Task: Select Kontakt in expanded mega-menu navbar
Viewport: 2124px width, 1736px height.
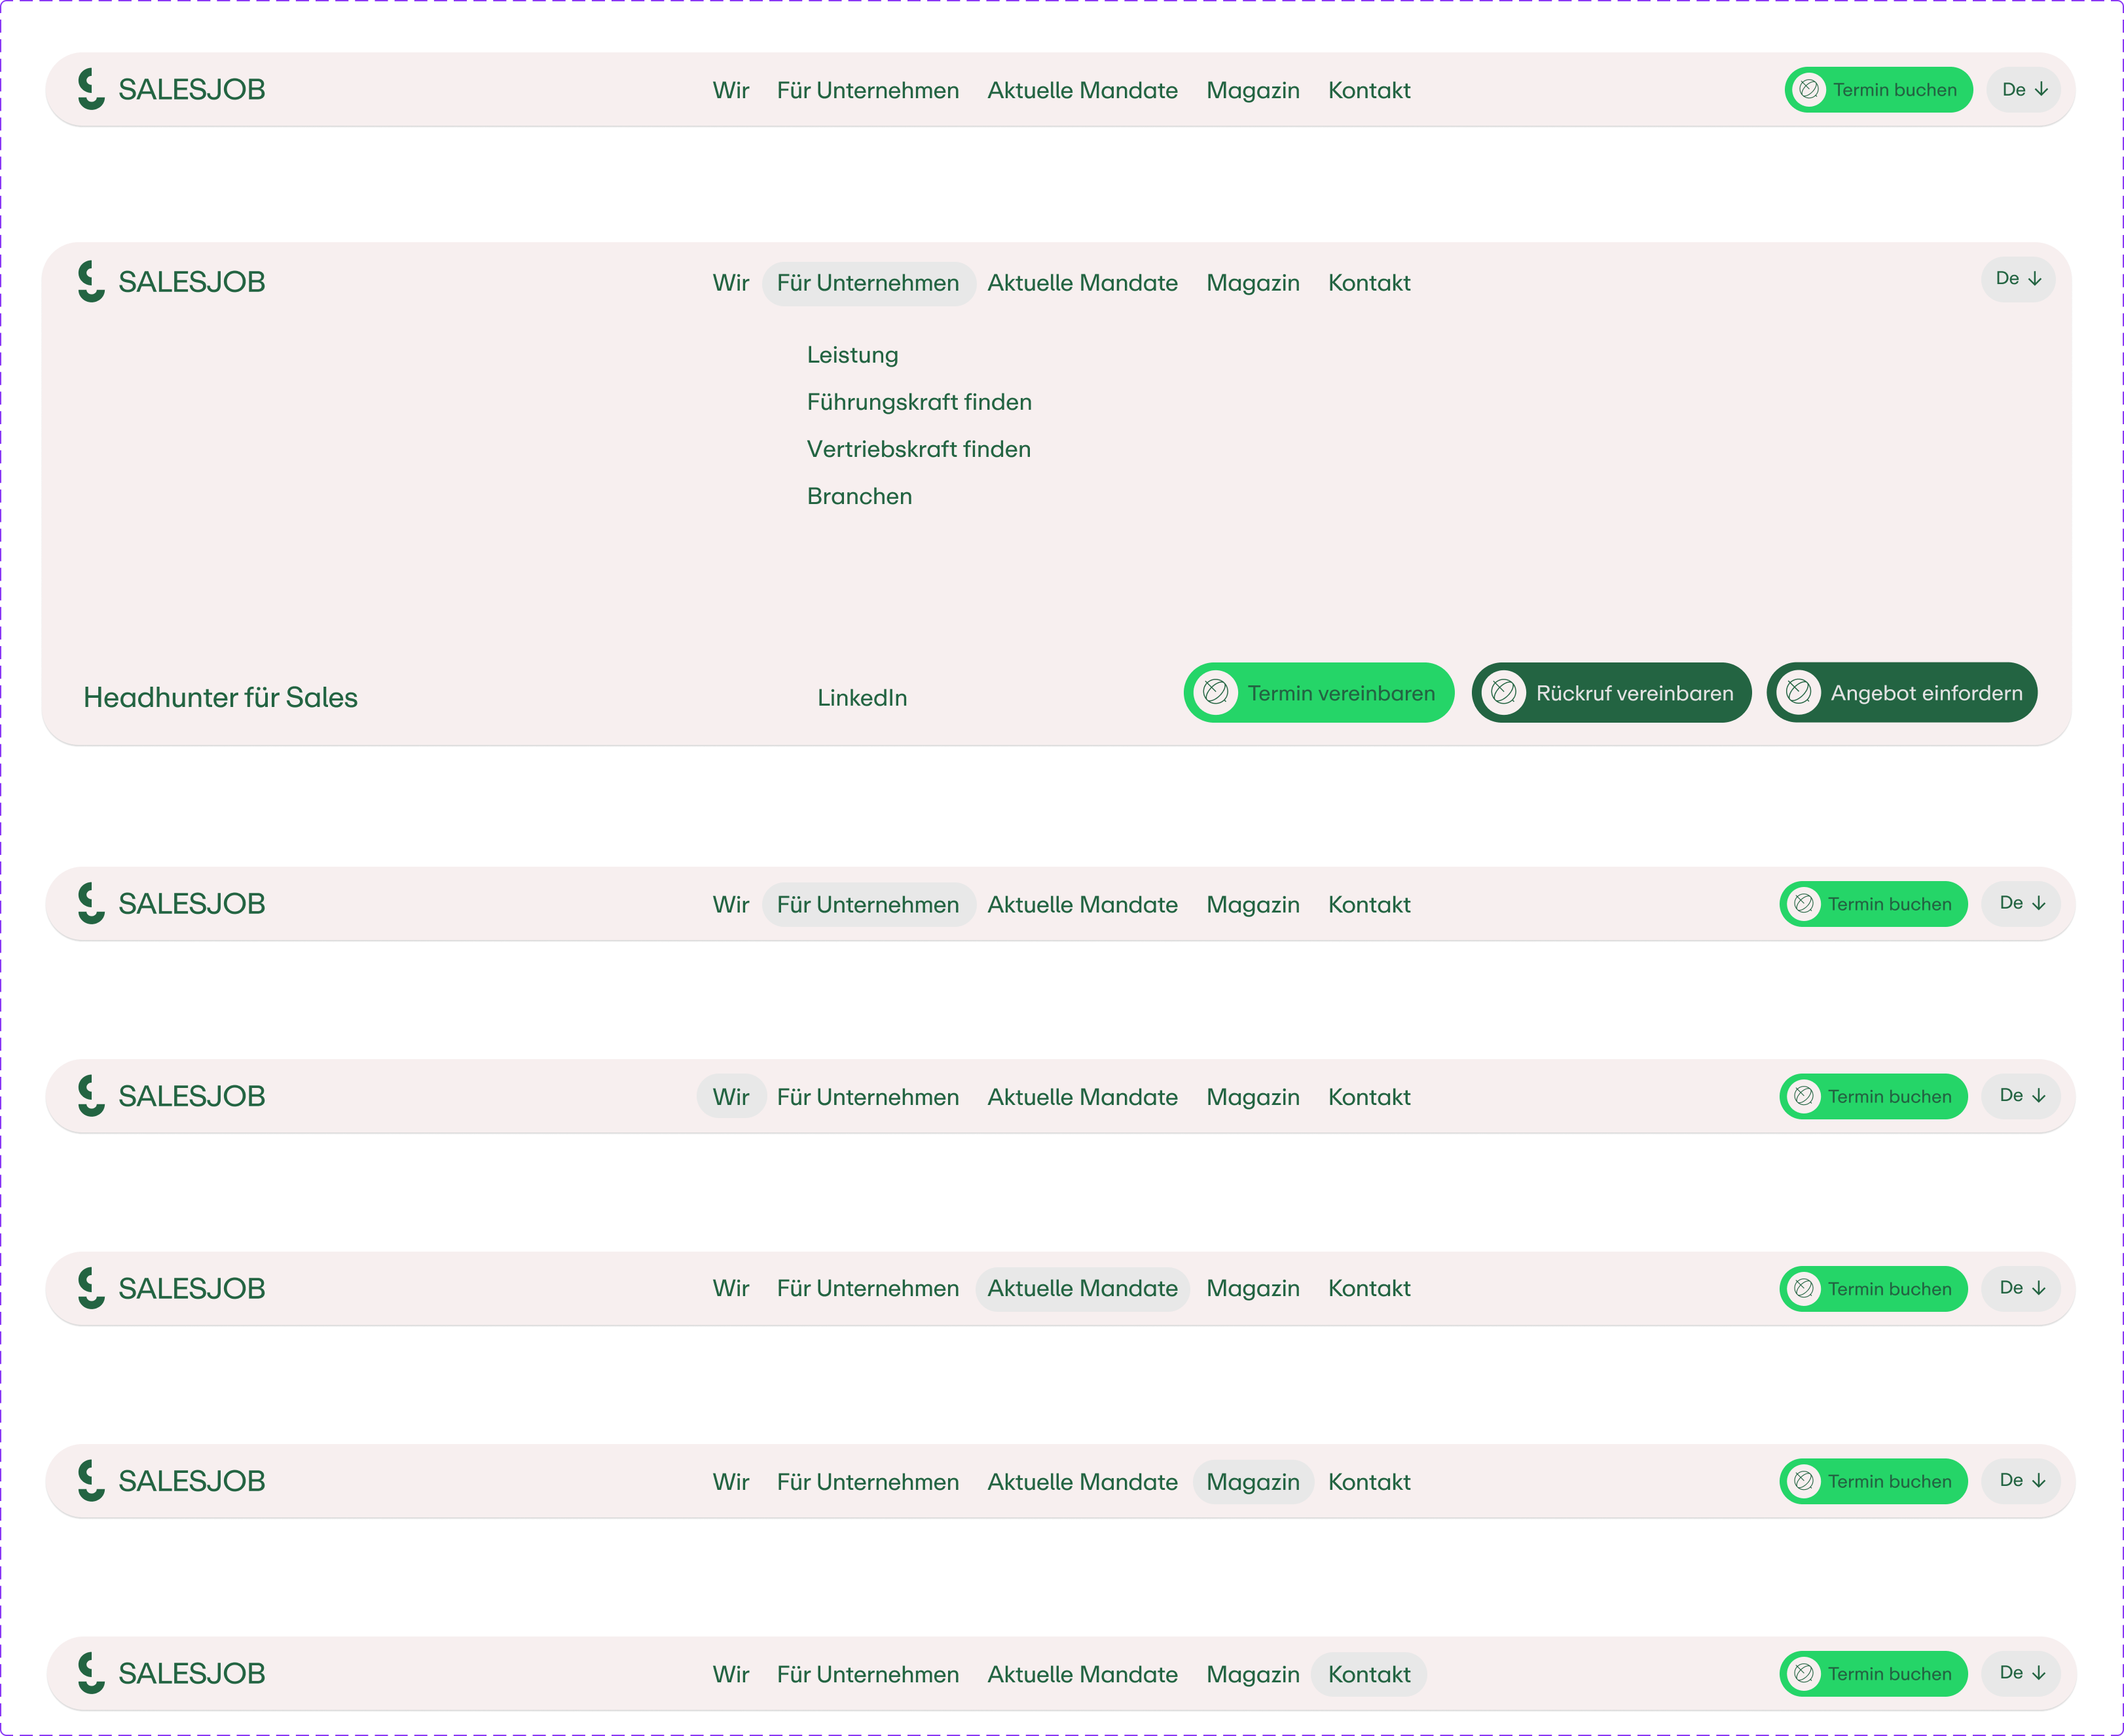Action: [x=1369, y=283]
